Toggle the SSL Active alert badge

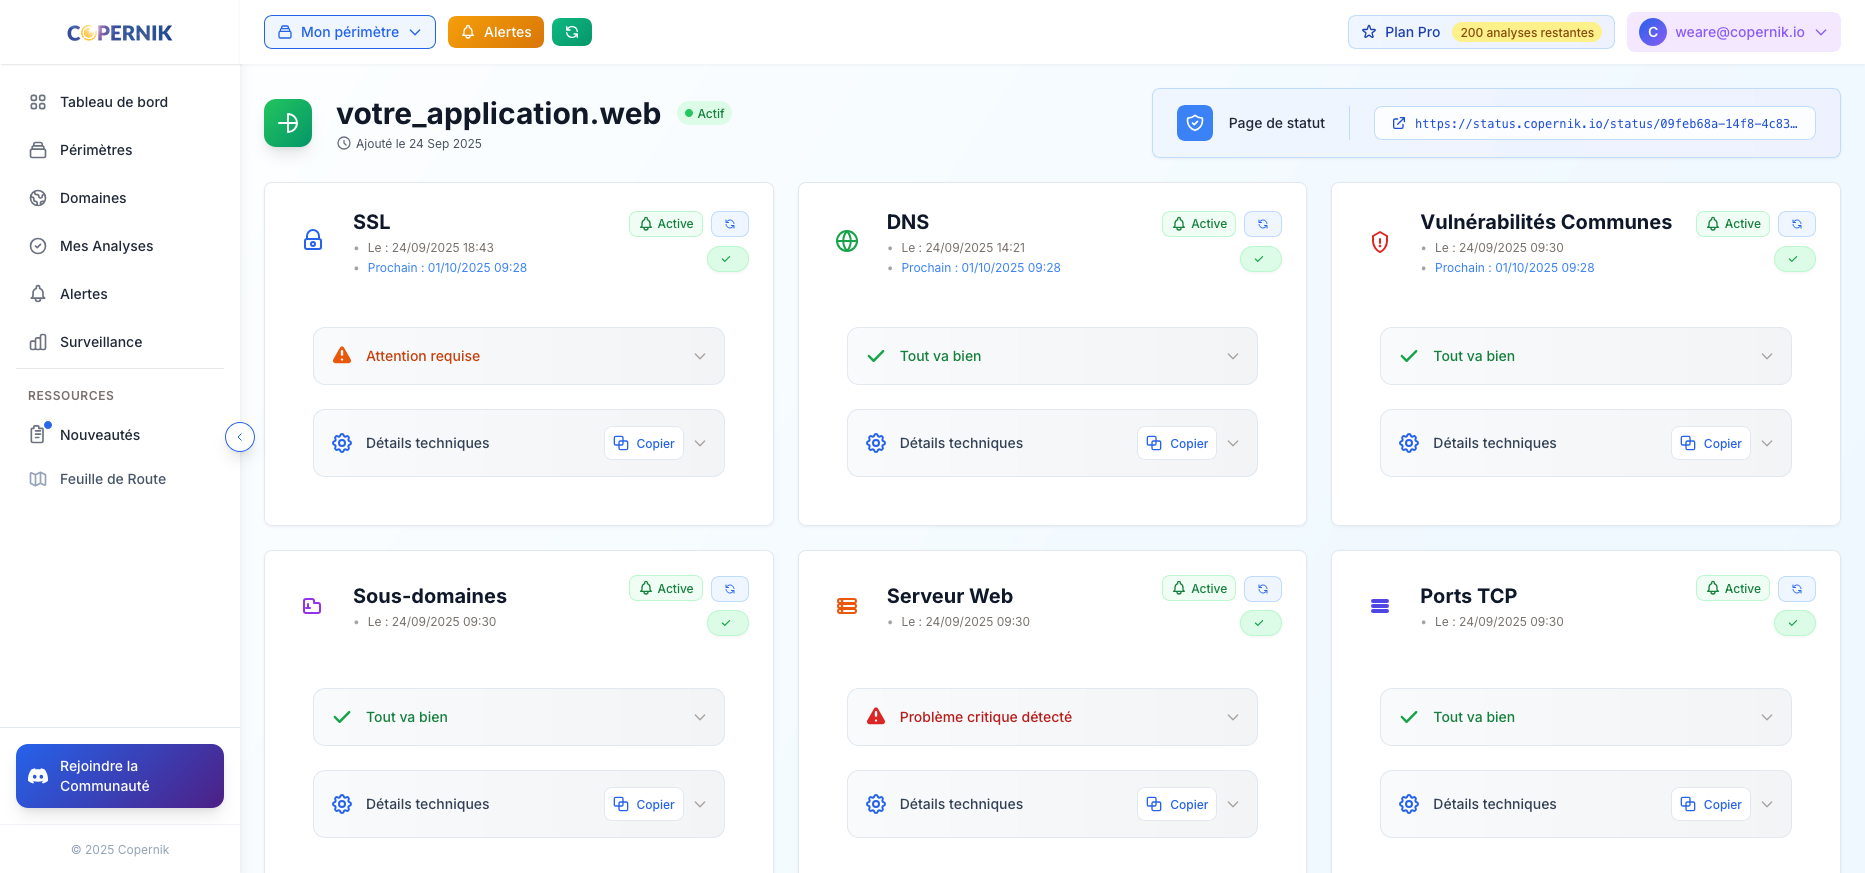[x=666, y=224]
